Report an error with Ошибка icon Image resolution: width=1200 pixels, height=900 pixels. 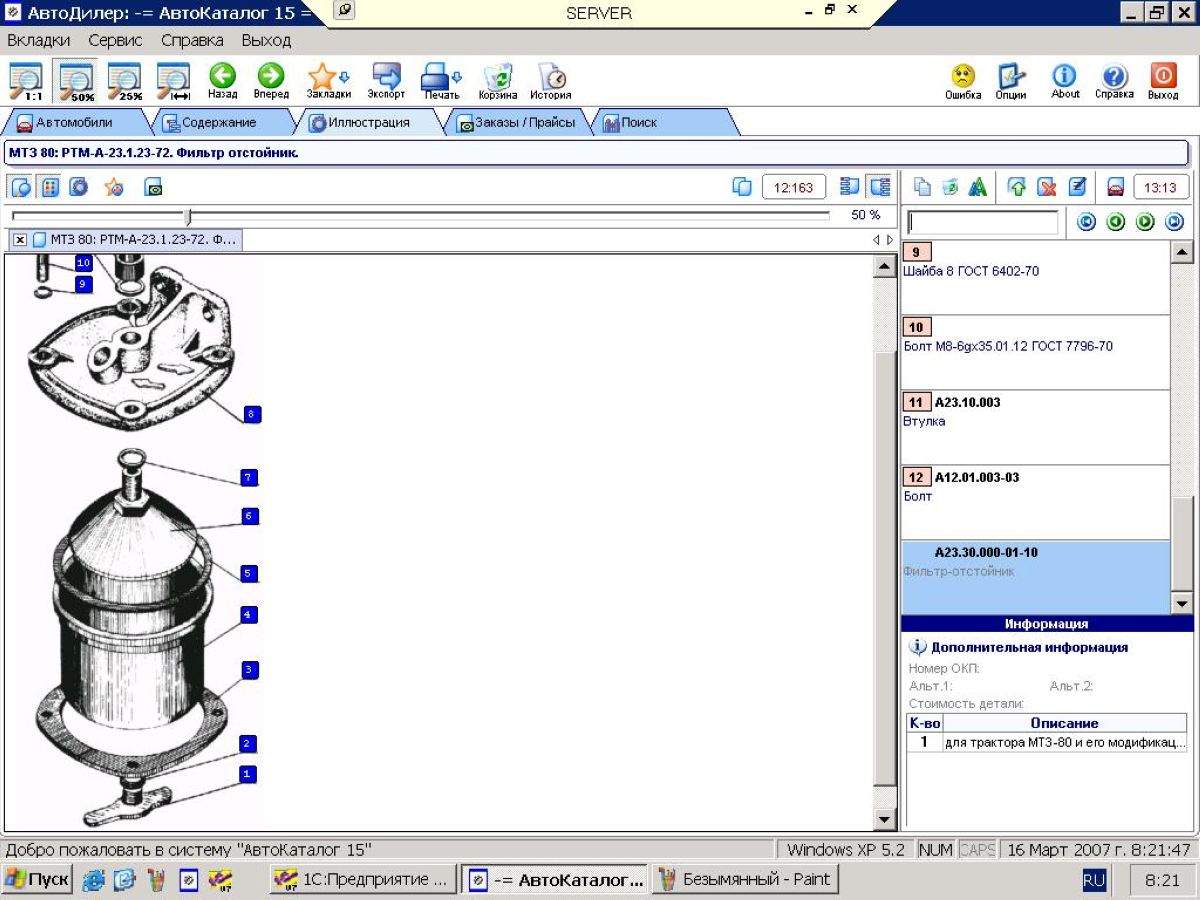pos(963,81)
